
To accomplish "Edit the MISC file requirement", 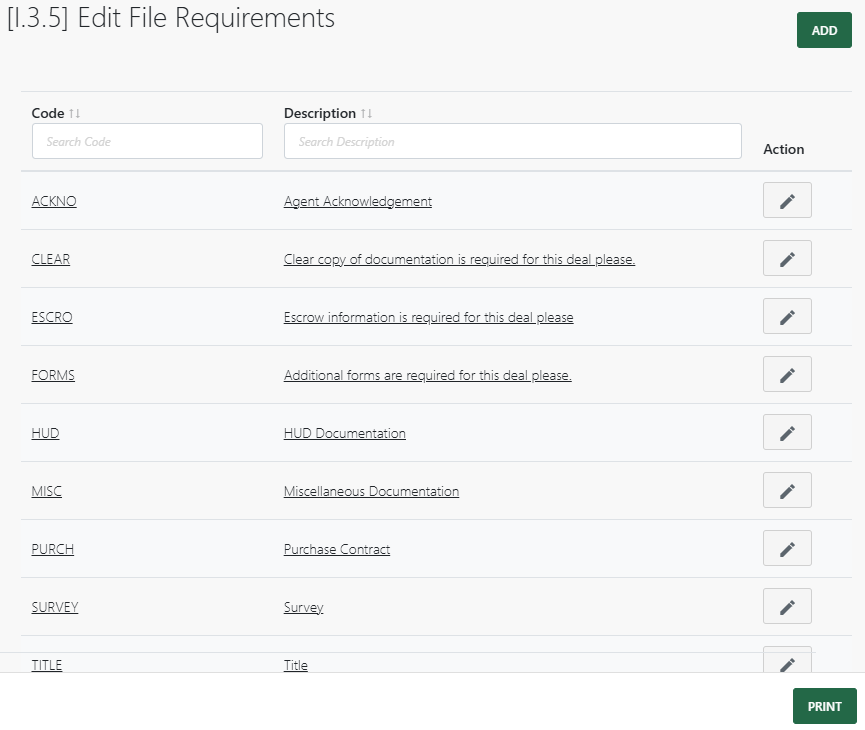I will click(x=787, y=490).
